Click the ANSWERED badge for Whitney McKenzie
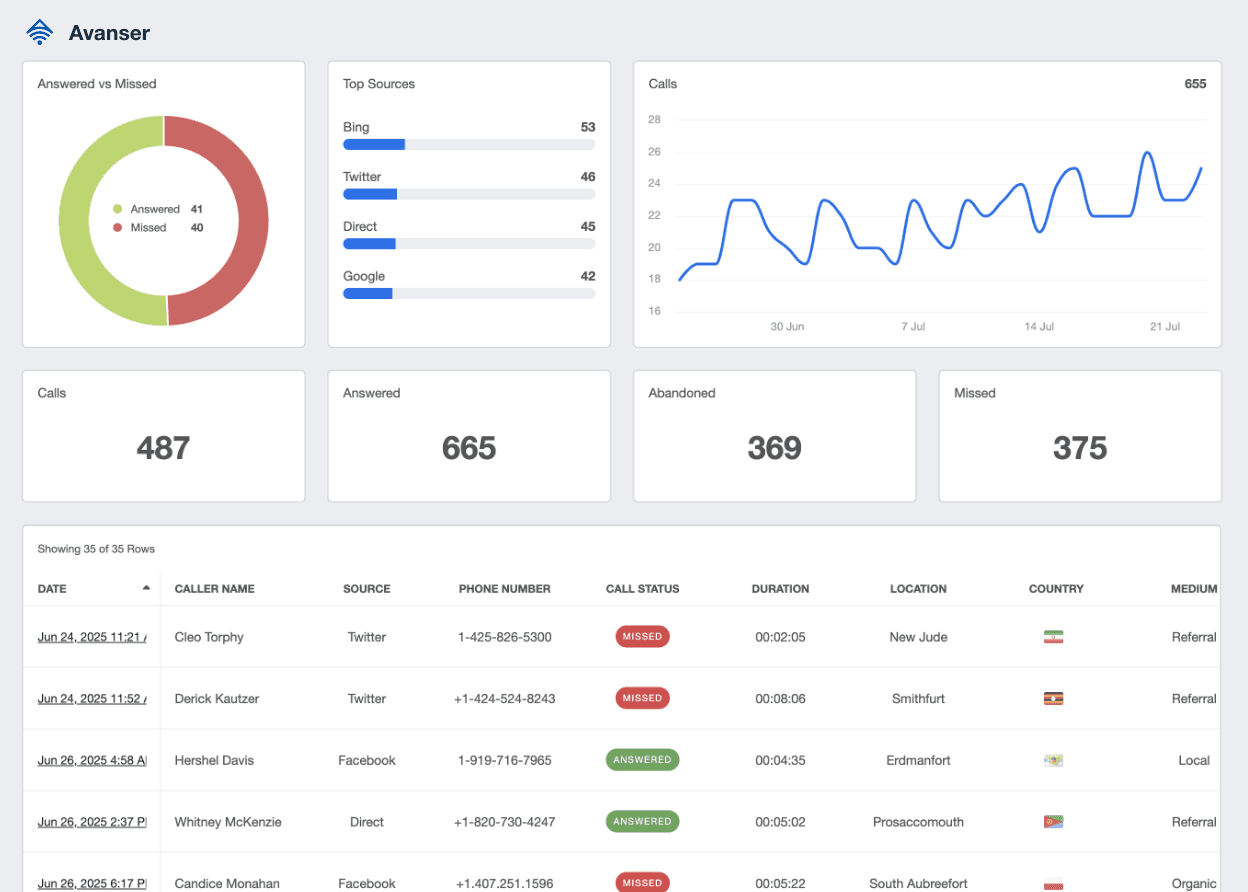The width and height of the screenshot is (1248, 892). click(642, 821)
